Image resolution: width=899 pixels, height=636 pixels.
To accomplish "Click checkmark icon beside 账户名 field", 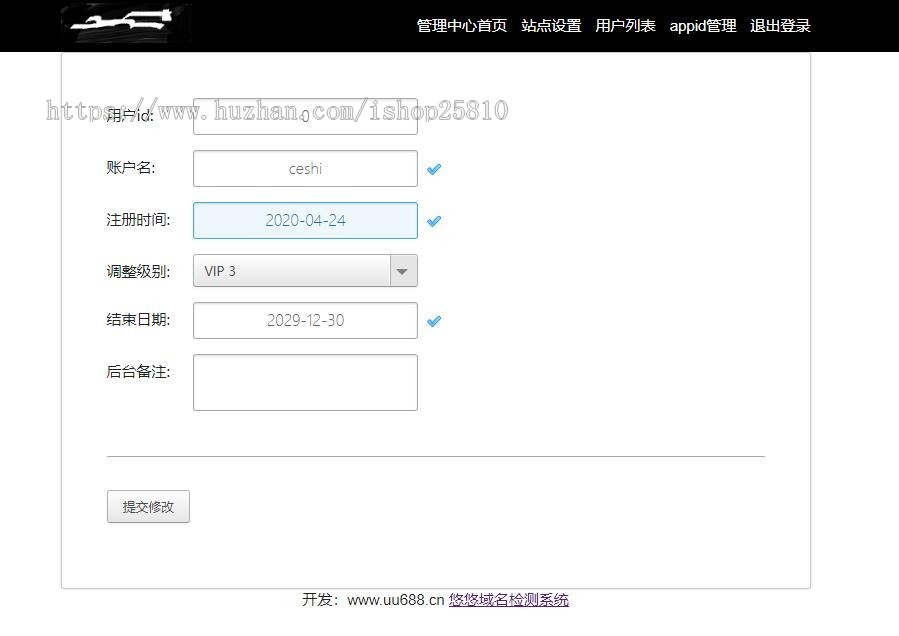I will point(434,169).
